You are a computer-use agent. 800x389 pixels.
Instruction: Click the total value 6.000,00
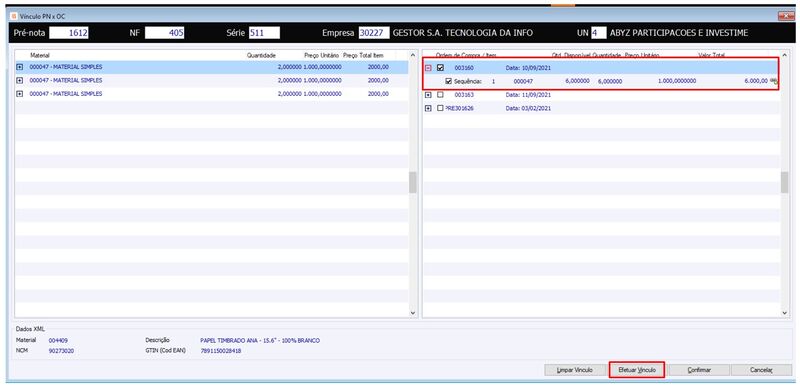[x=756, y=81]
